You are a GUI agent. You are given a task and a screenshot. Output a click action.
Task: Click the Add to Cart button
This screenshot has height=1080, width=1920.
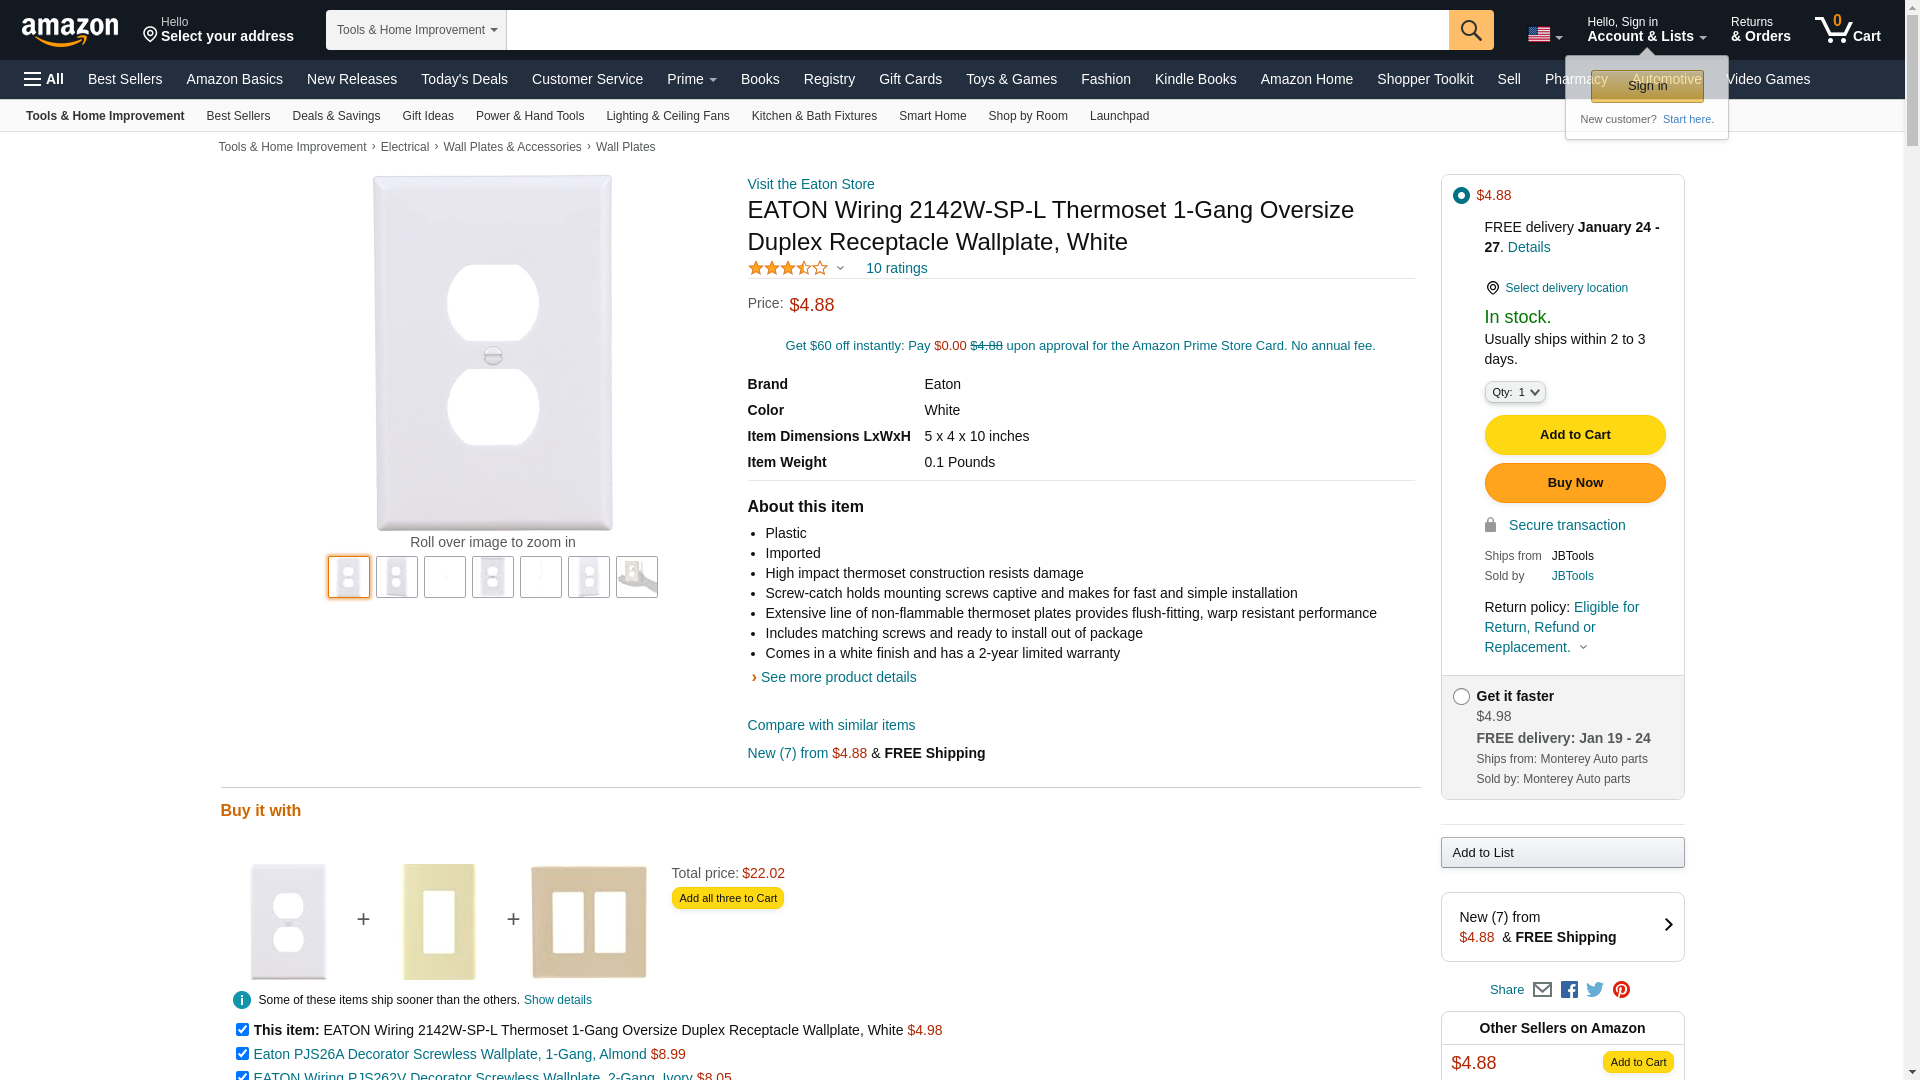[x=1574, y=435]
